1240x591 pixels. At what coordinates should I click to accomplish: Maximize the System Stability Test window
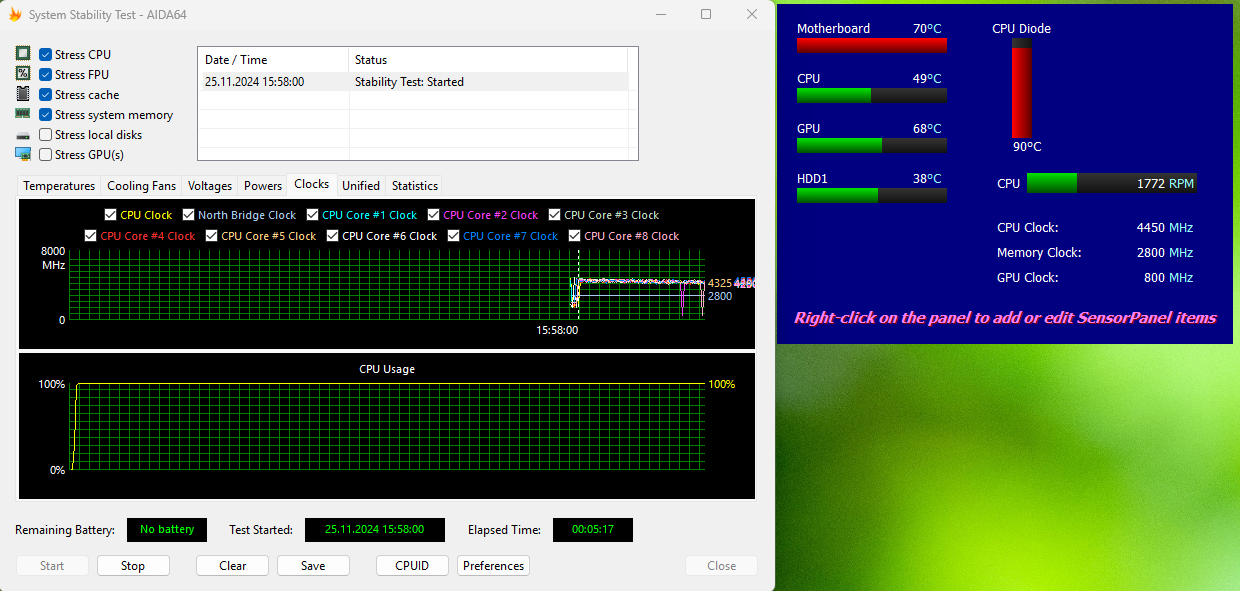[x=706, y=14]
